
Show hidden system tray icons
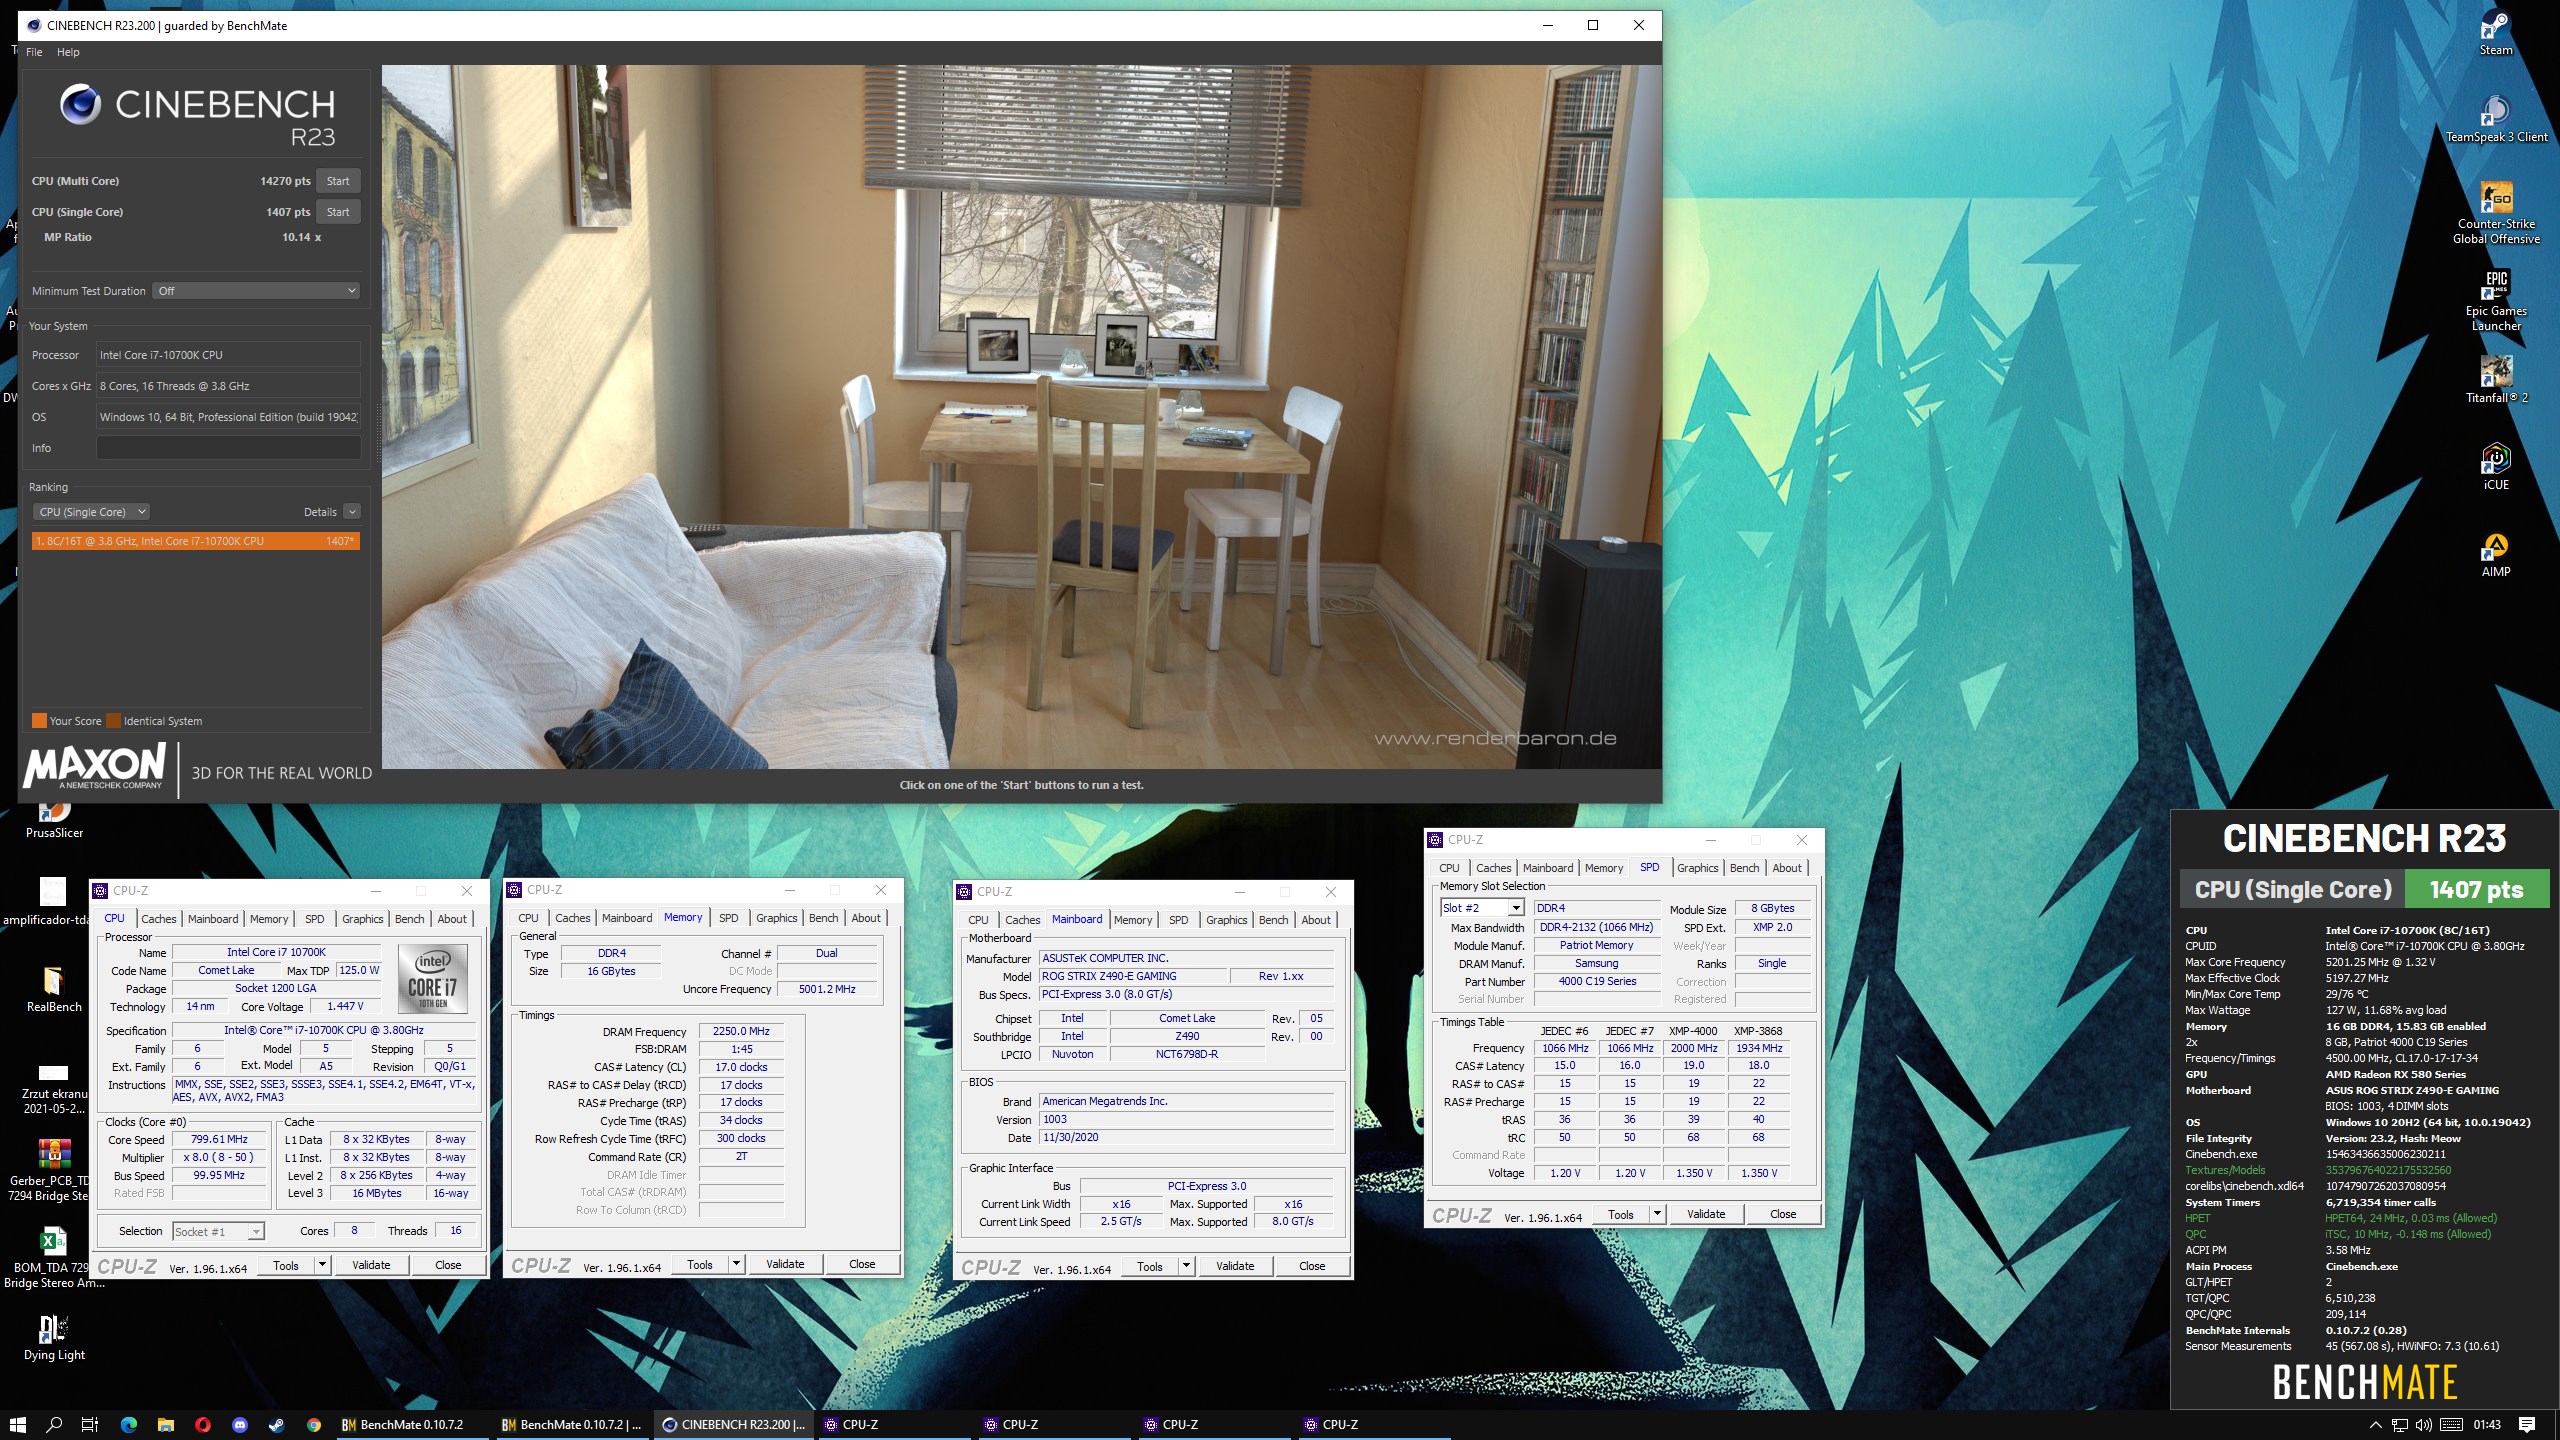2375,1425
